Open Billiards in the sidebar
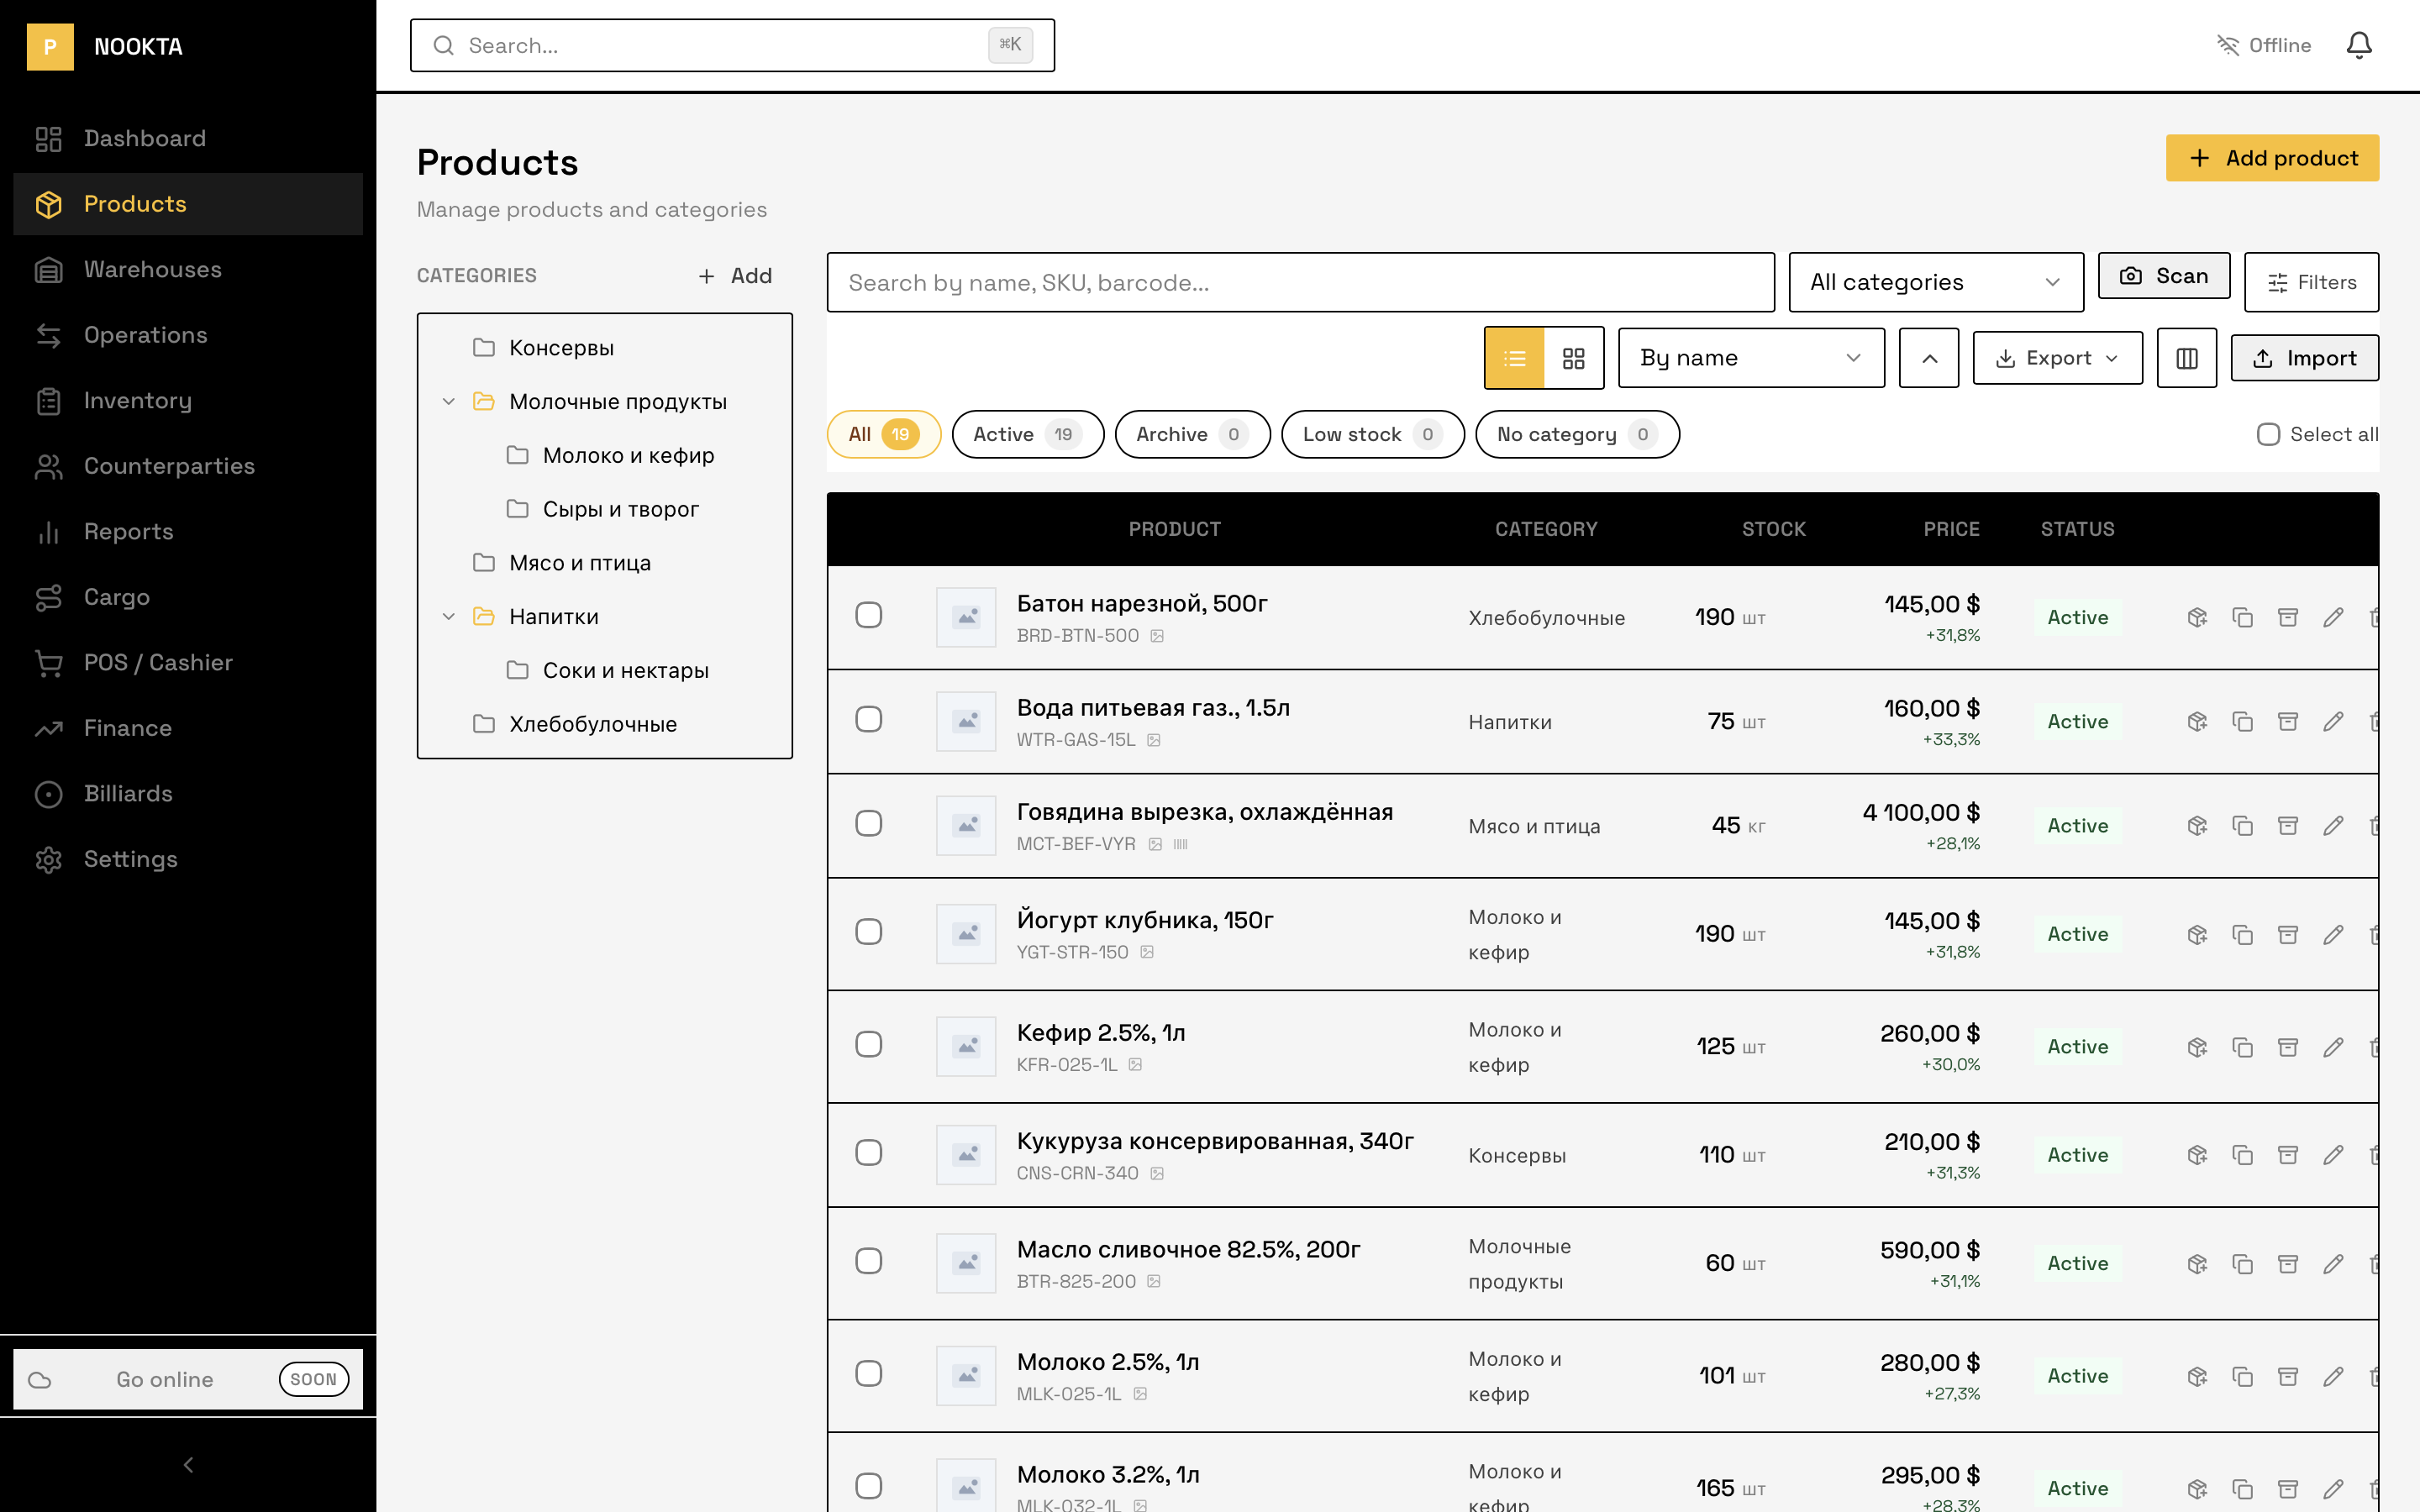The height and width of the screenshot is (1512, 2420). [x=188, y=794]
